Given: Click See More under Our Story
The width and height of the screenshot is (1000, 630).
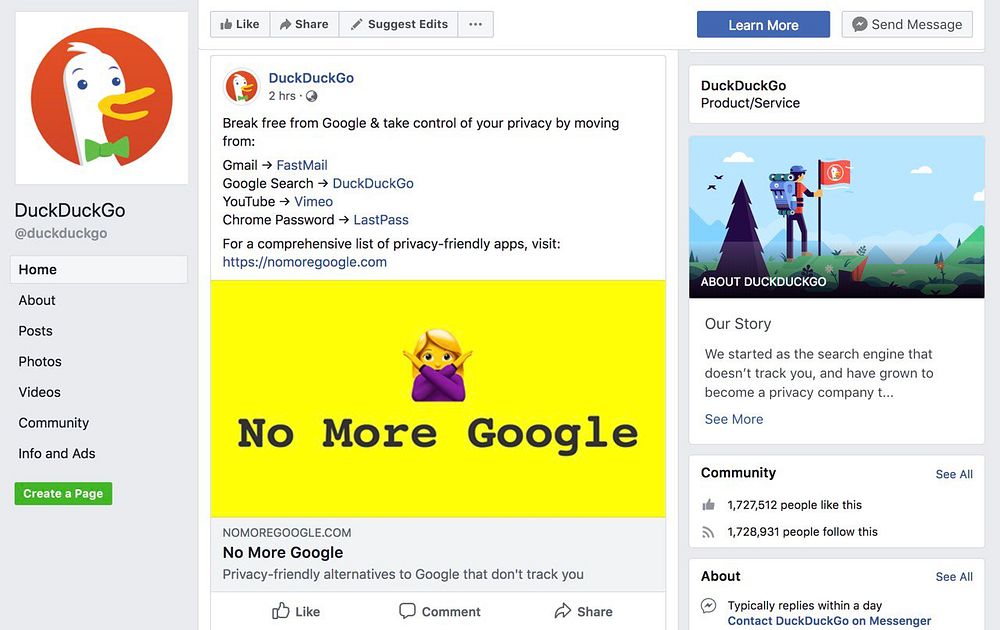Looking at the screenshot, I should coord(734,419).
